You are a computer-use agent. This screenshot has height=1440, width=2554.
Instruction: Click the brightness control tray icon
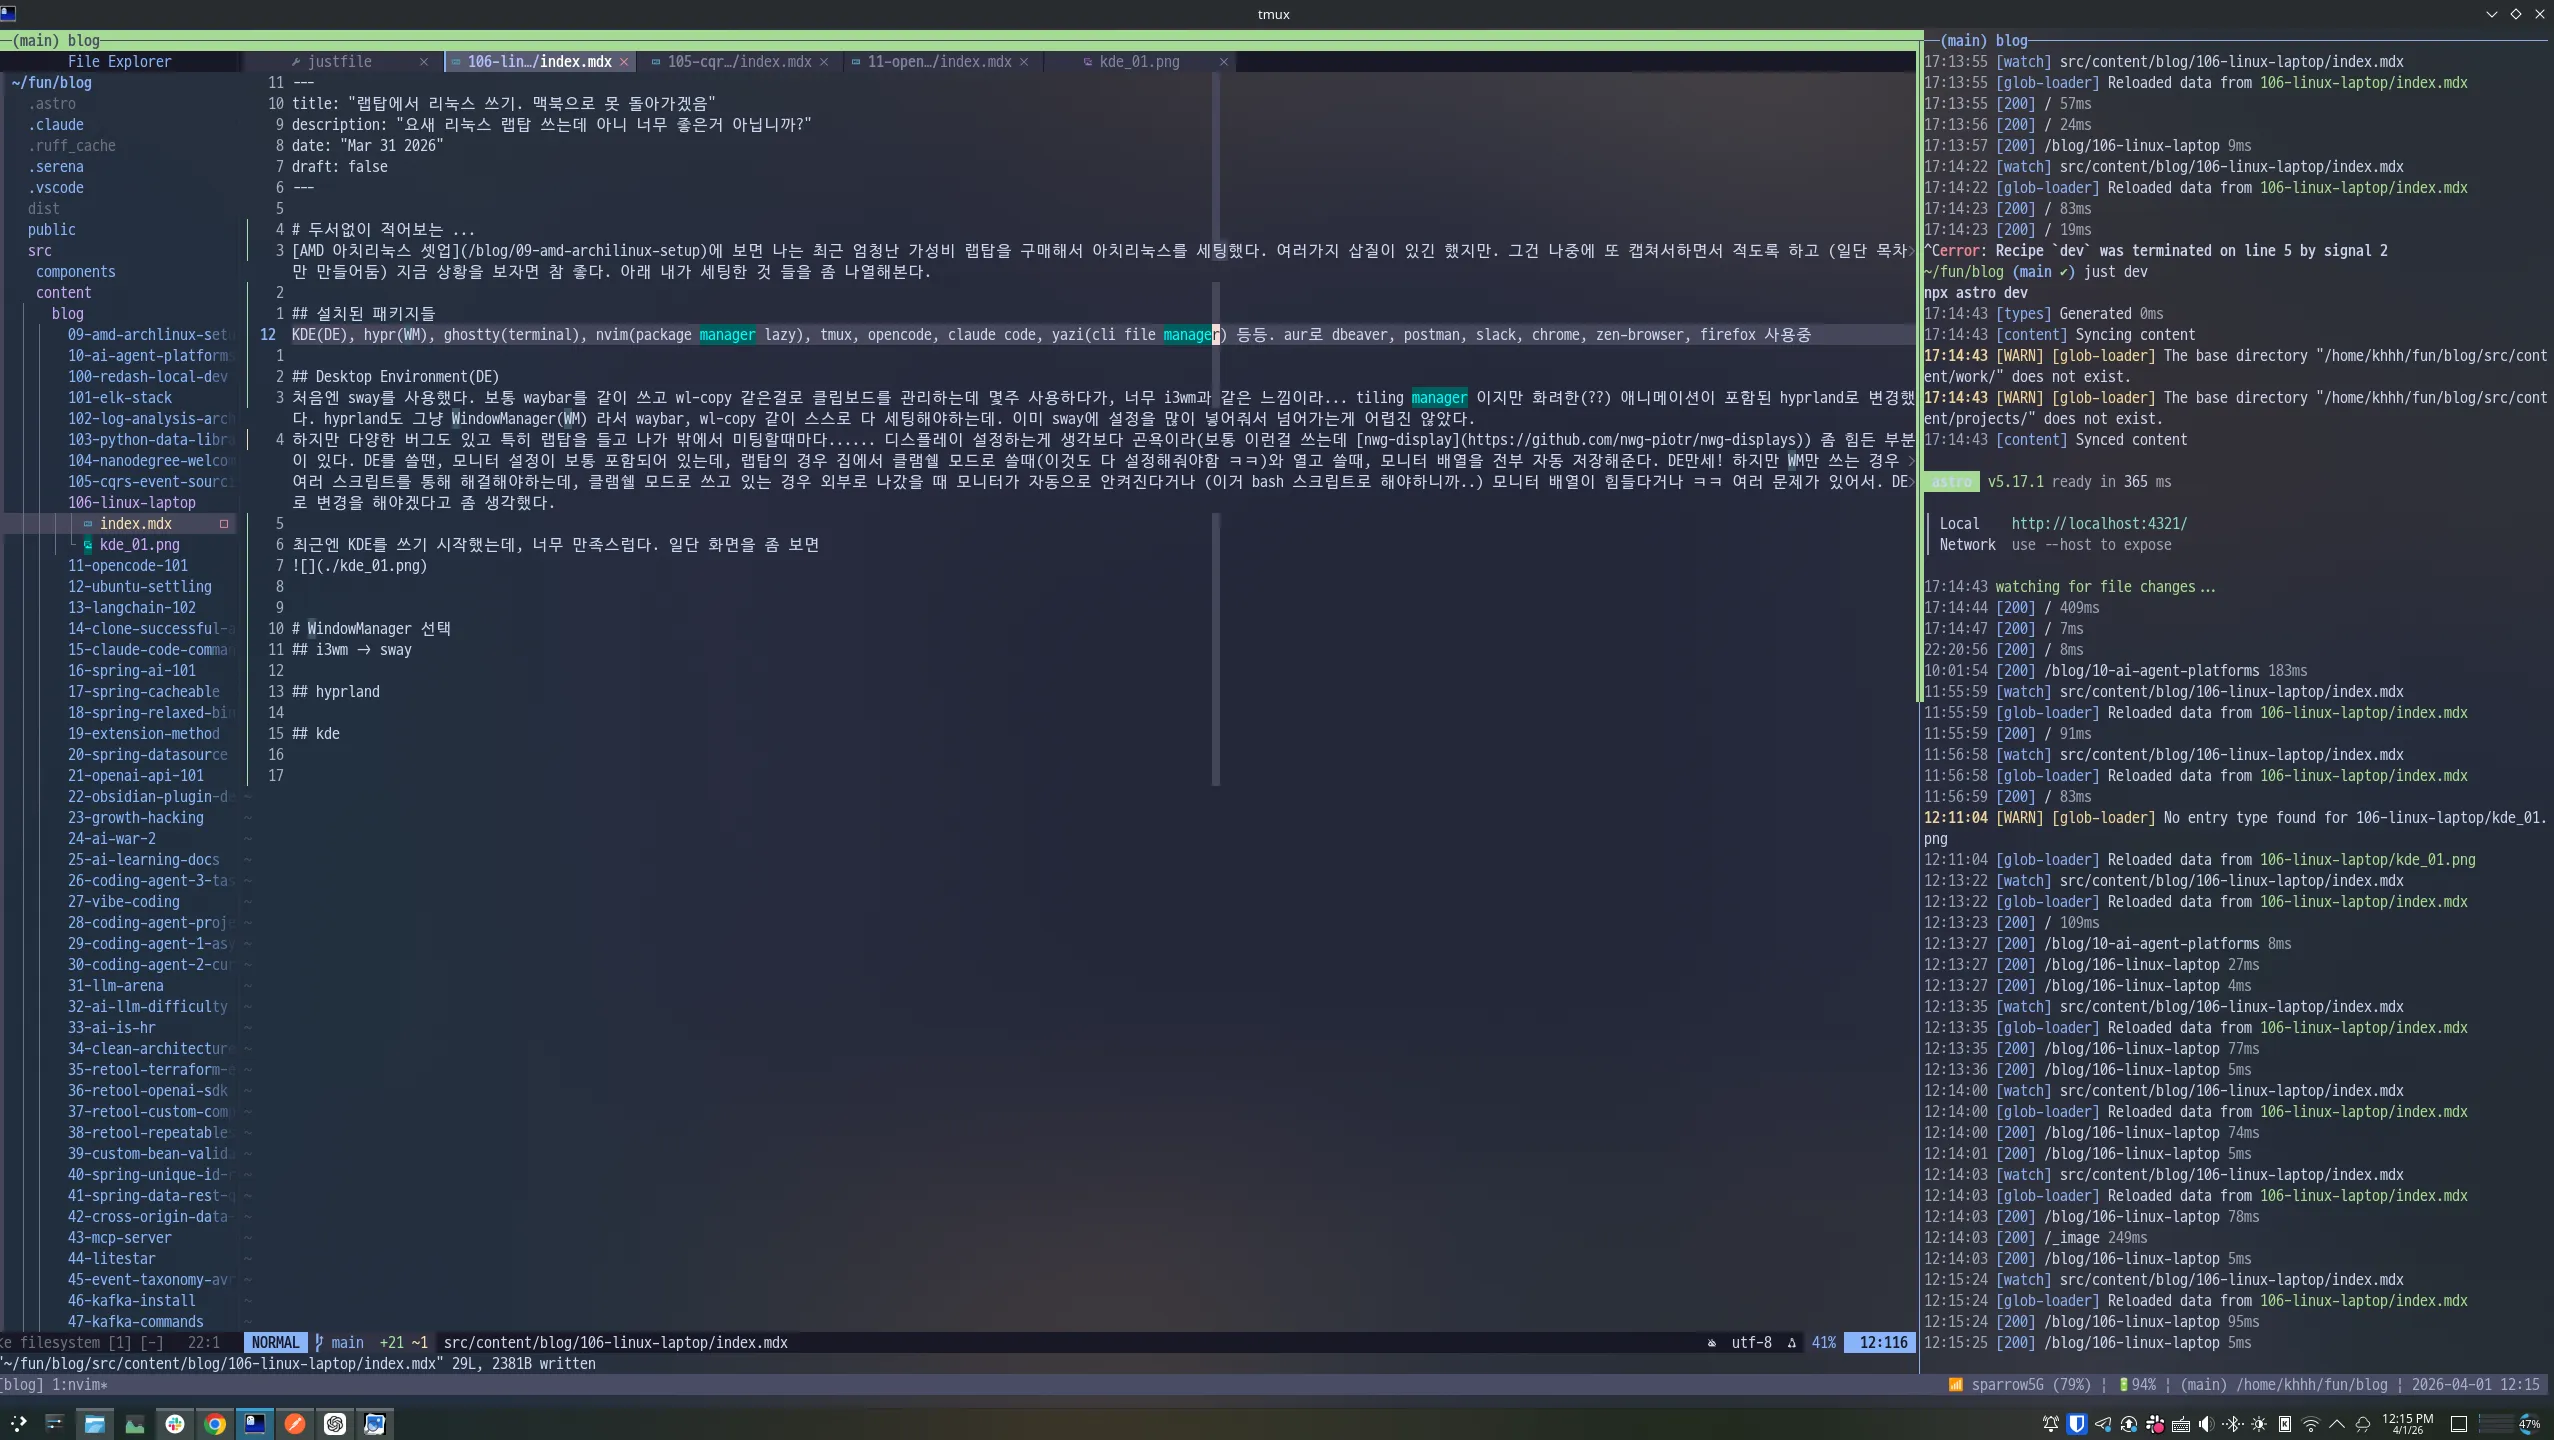2258,1424
